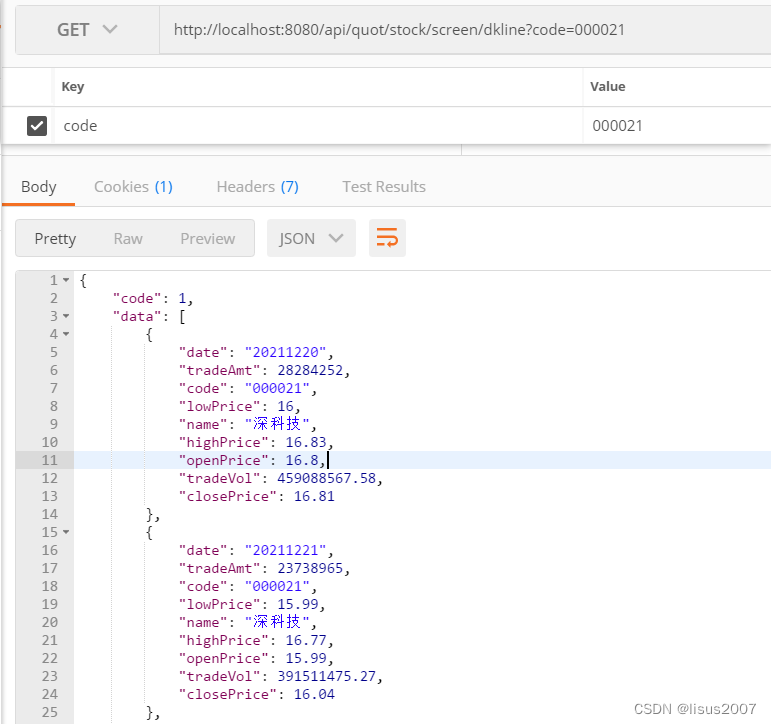Click line number 11 in the gutter
The image size is (771, 724).
pos(50,460)
